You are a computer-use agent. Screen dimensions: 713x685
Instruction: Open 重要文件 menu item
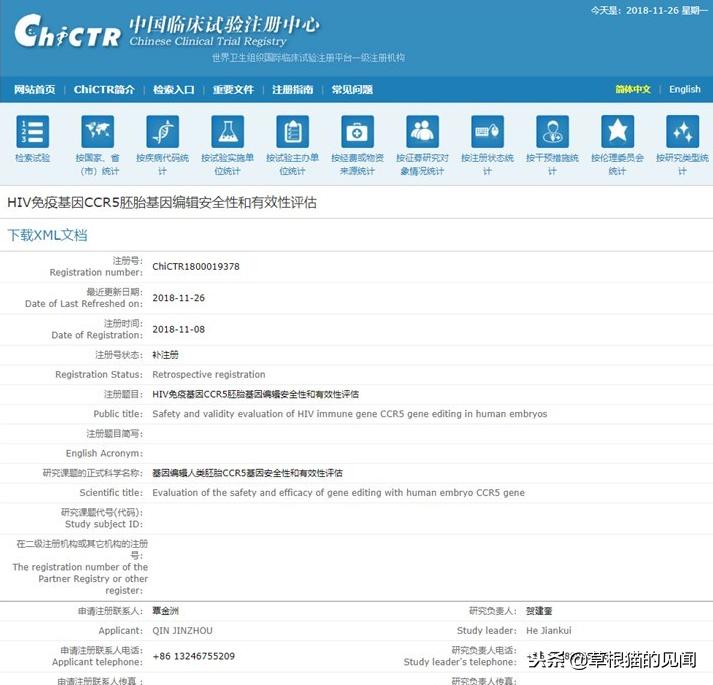(233, 90)
